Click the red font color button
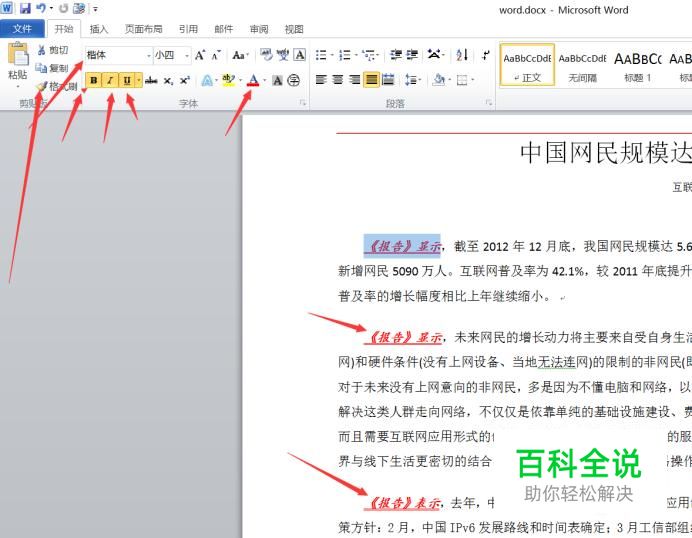This screenshot has height=538, width=692. [x=254, y=80]
